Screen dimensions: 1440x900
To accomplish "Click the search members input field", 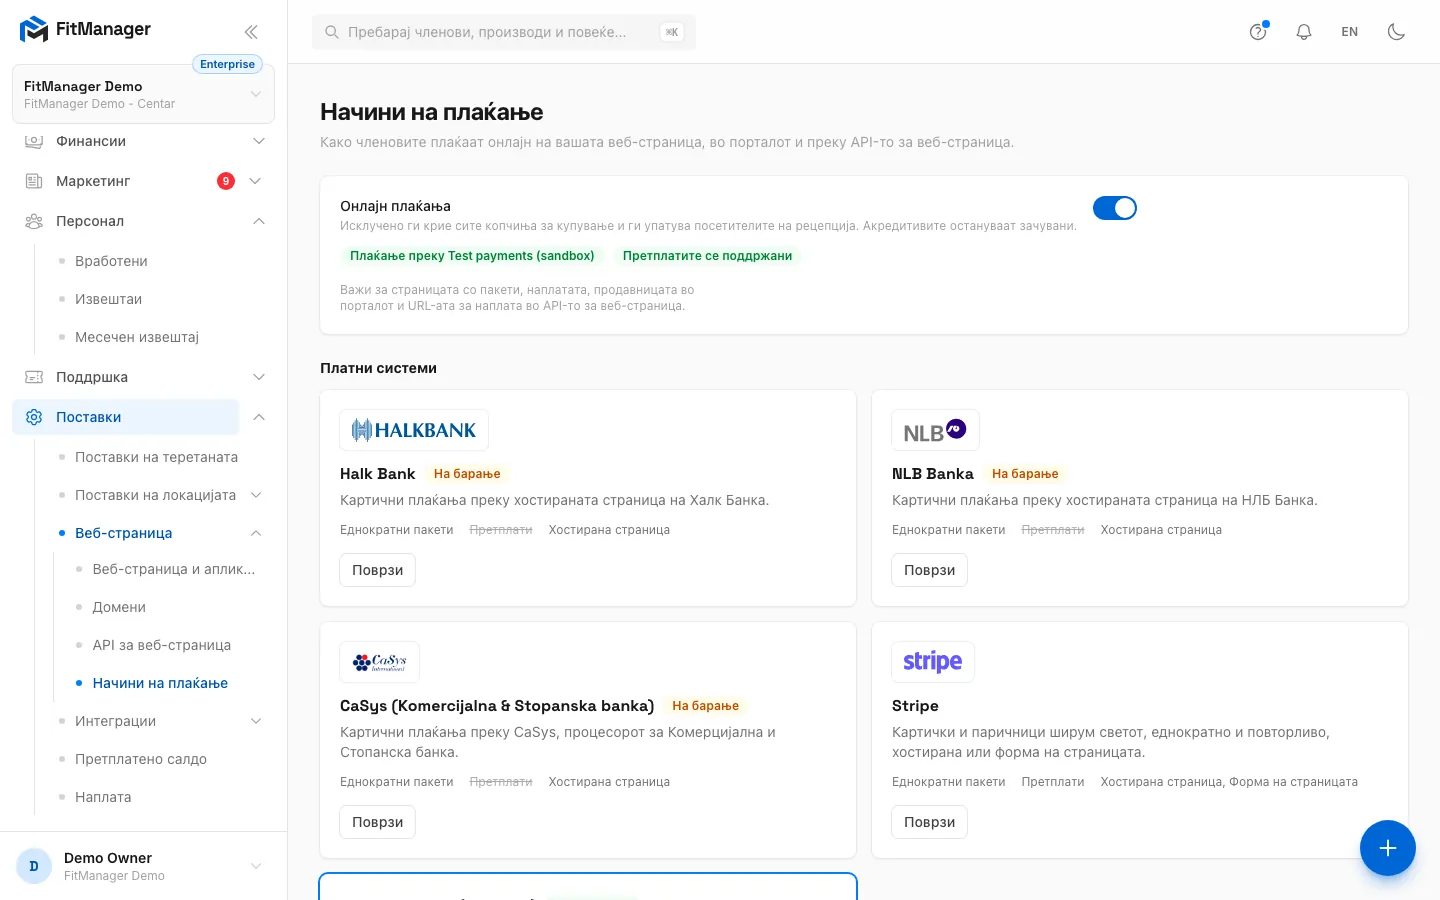I will click(x=504, y=32).
